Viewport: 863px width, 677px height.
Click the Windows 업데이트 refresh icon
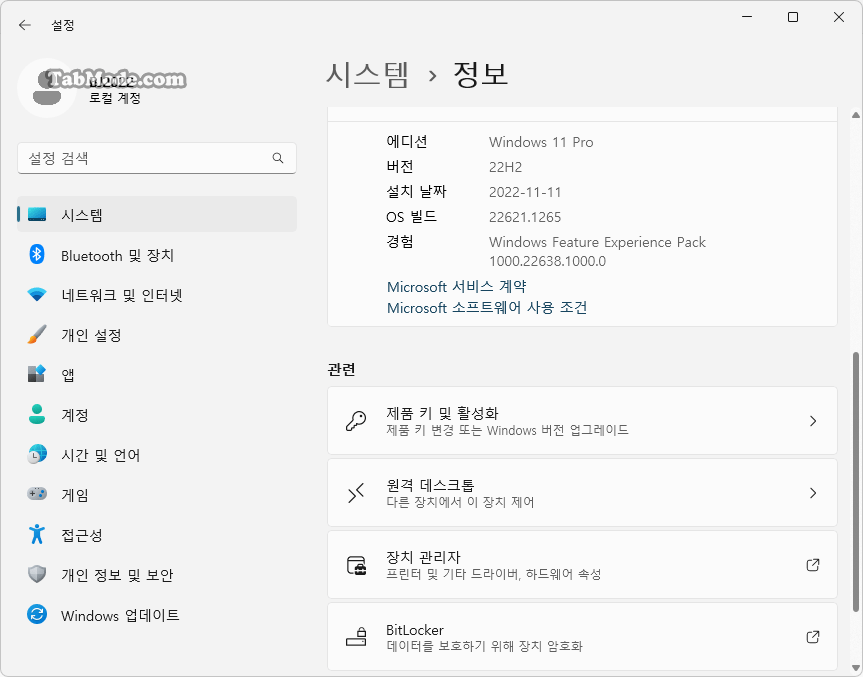(37, 614)
